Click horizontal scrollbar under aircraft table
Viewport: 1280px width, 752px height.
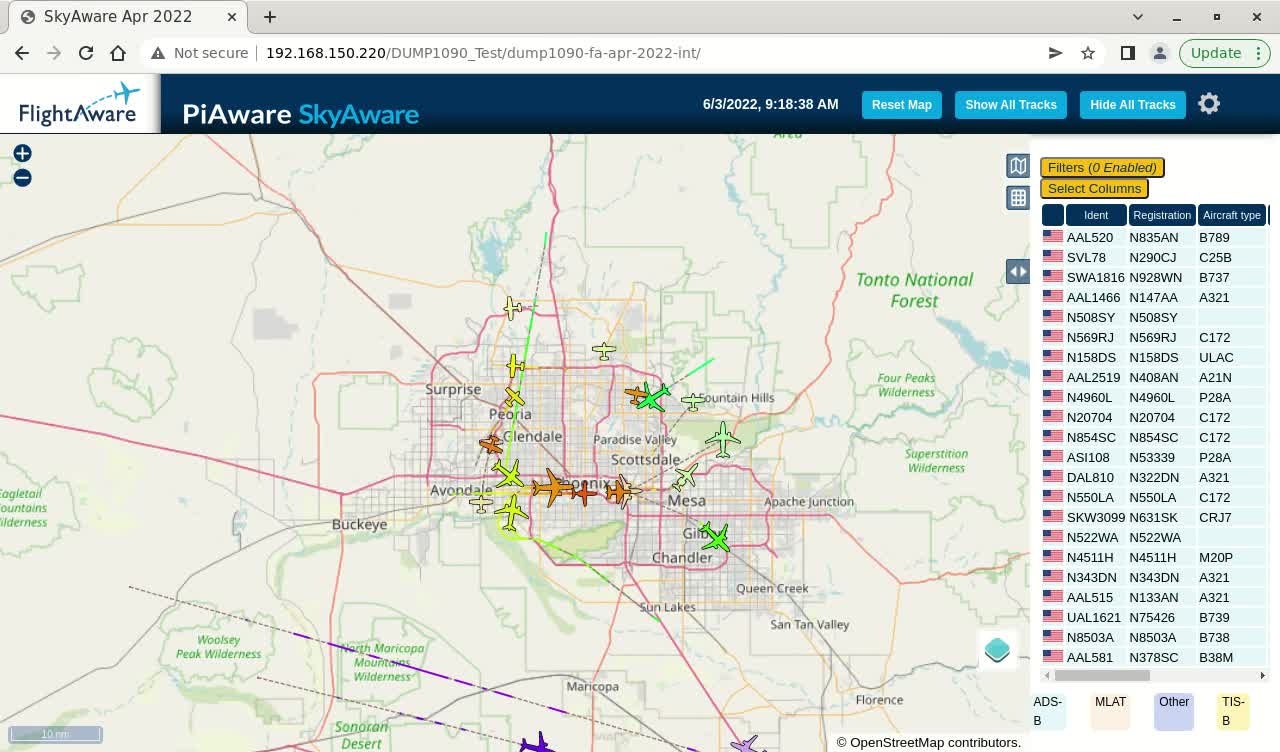pyautogui.click(x=1102, y=676)
